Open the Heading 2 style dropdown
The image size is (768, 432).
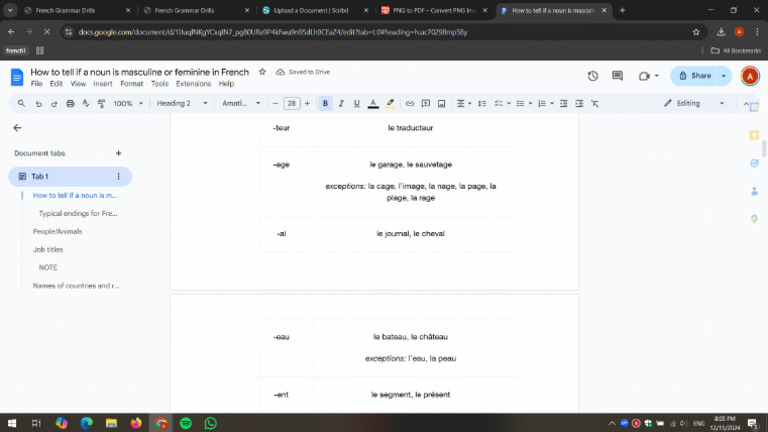pos(182,103)
